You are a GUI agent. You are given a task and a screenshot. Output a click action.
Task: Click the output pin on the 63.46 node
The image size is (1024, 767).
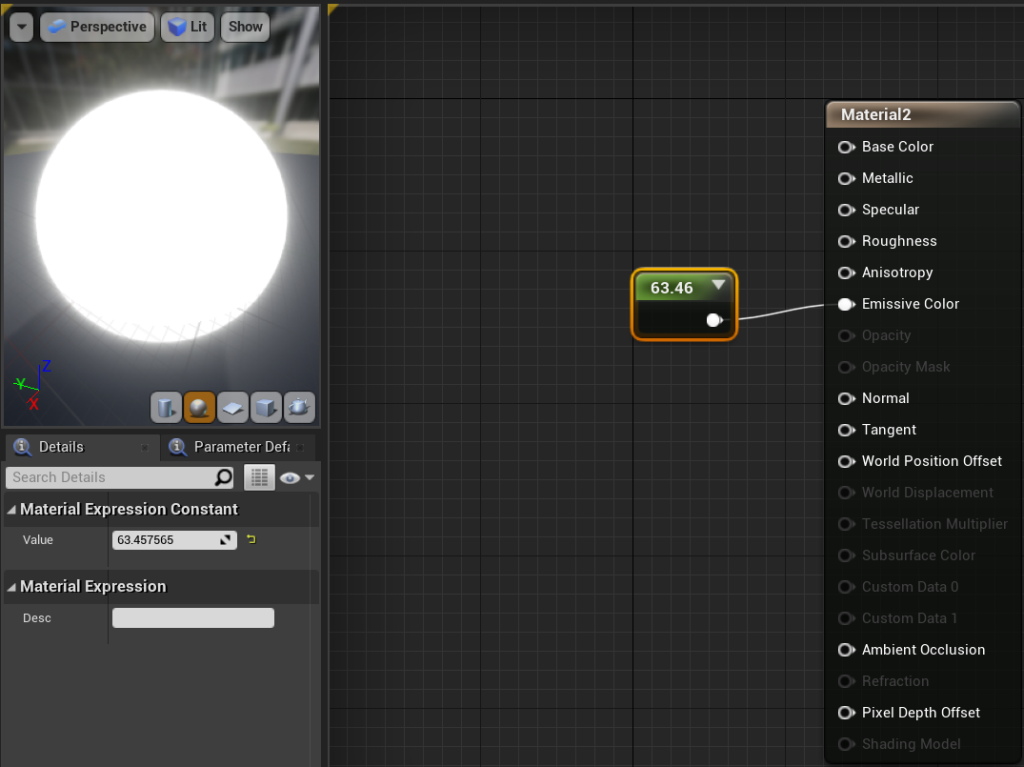tap(713, 320)
